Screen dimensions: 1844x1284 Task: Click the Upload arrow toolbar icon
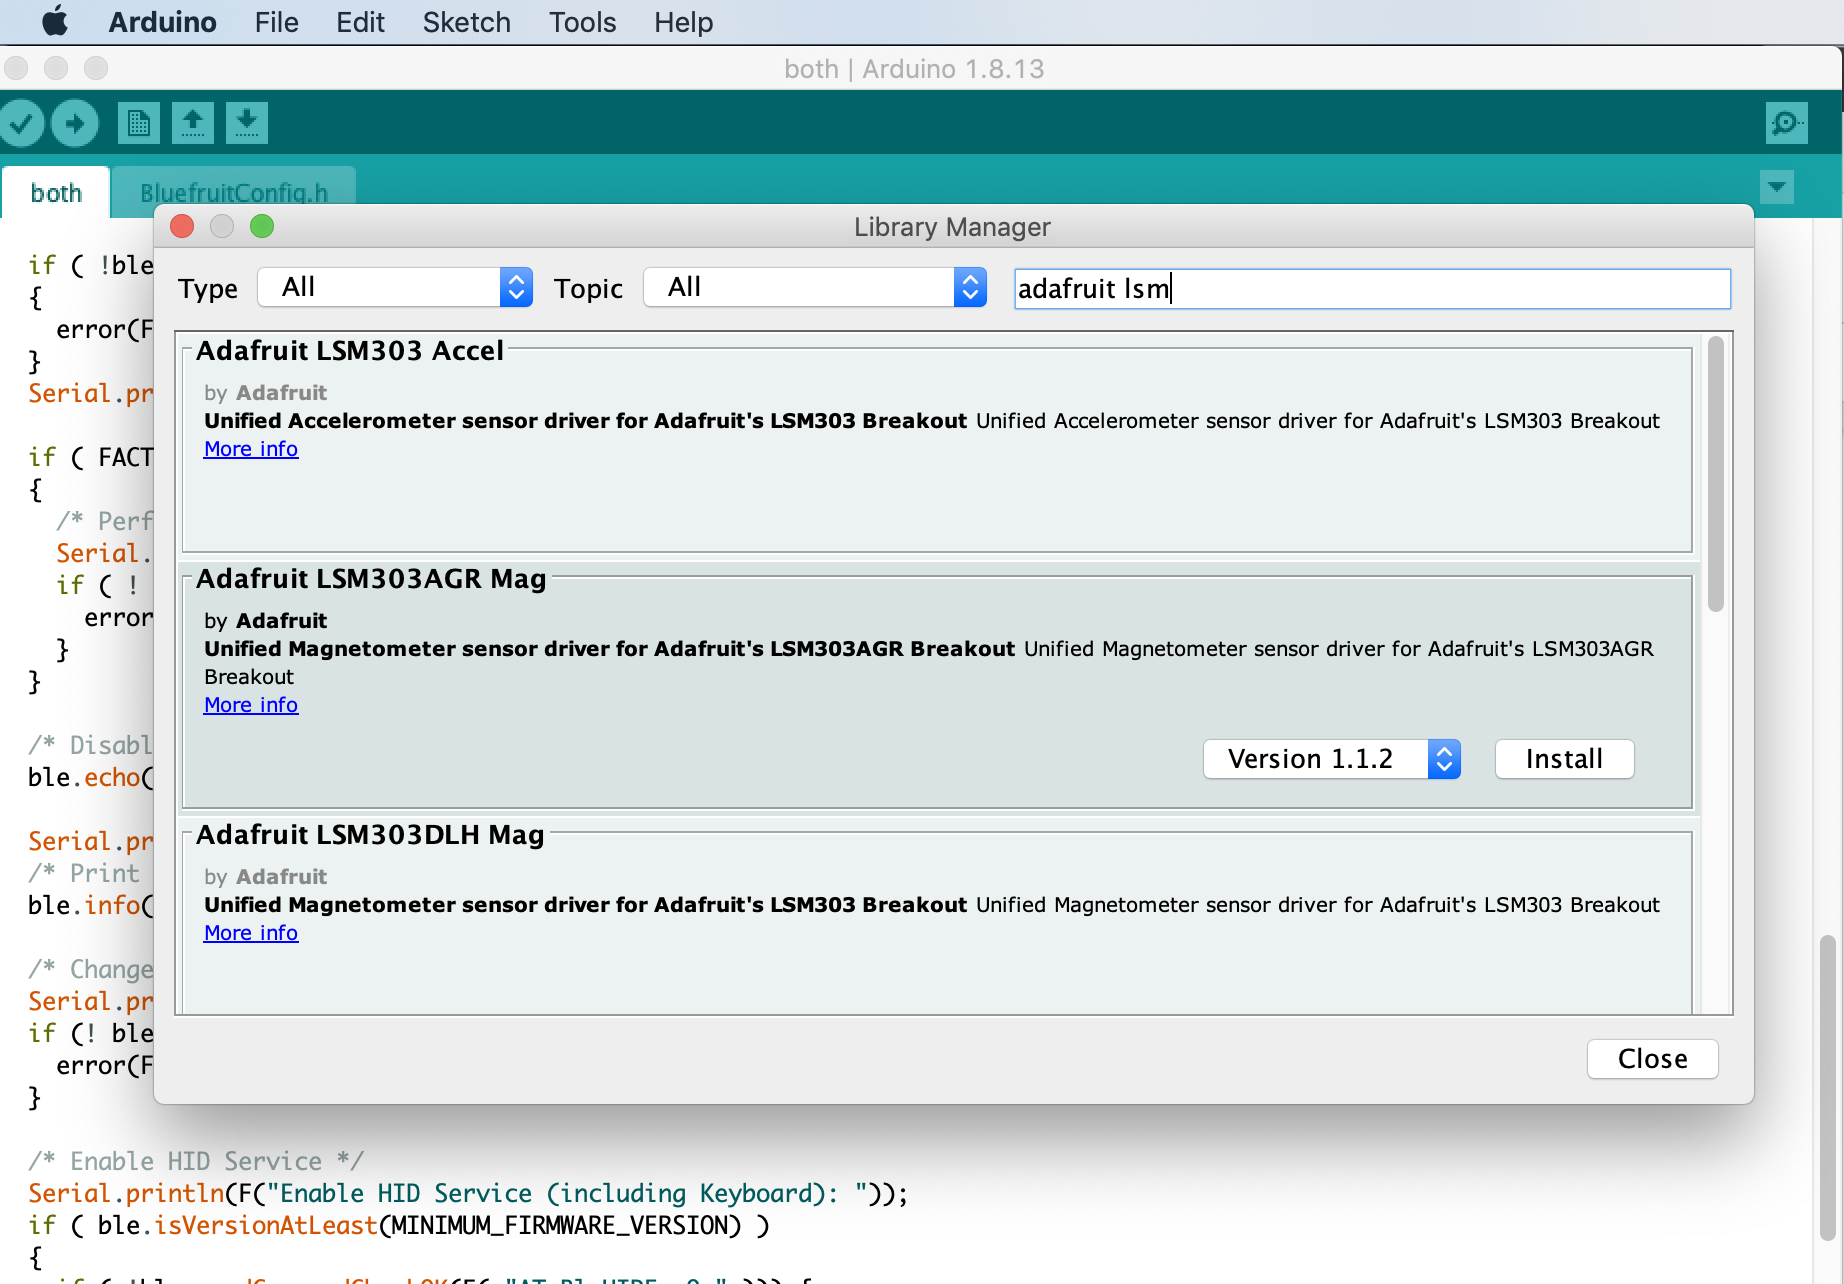tap(75, 124)
